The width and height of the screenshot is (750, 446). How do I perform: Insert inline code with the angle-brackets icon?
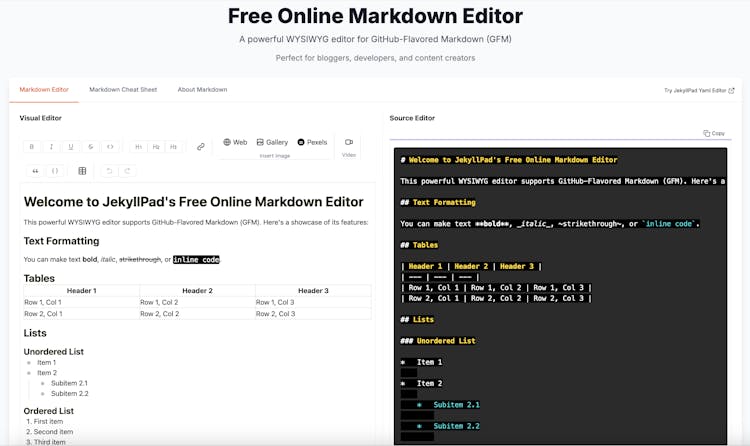tap(110, 146)
